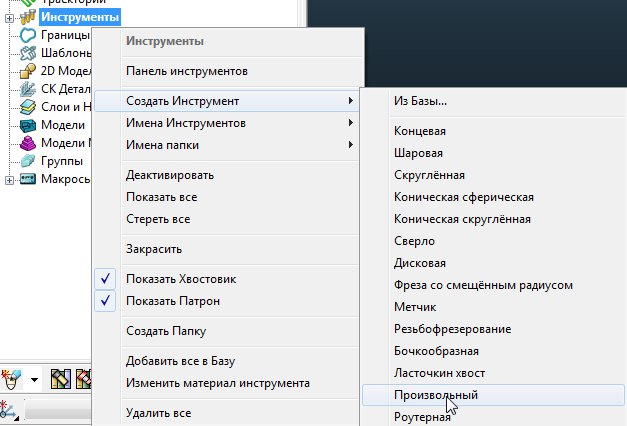Click the Шаблоны pattern icon
Screen dimensions: 627x426
click(28, 53)
